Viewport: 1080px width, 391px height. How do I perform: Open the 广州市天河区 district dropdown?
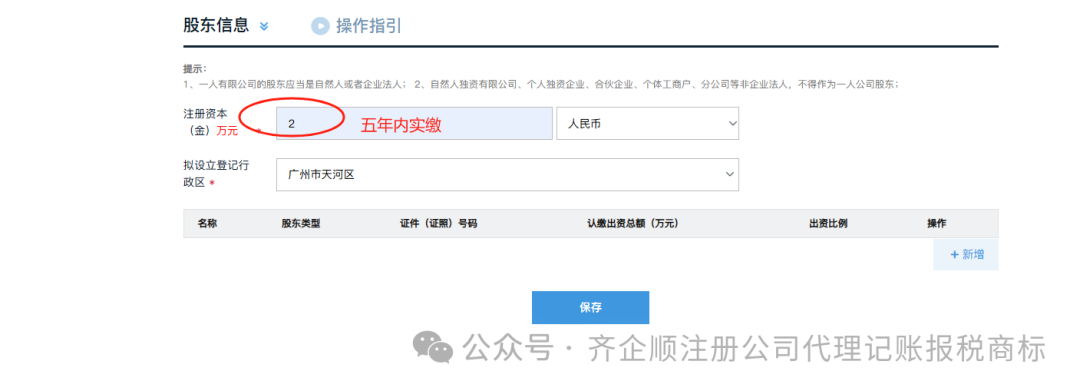tap(507, 175)
